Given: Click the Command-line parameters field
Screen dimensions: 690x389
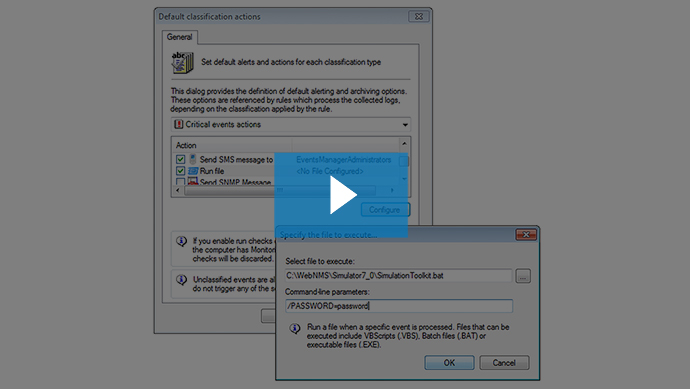Looking at the screenshot, I should (399, 306).
